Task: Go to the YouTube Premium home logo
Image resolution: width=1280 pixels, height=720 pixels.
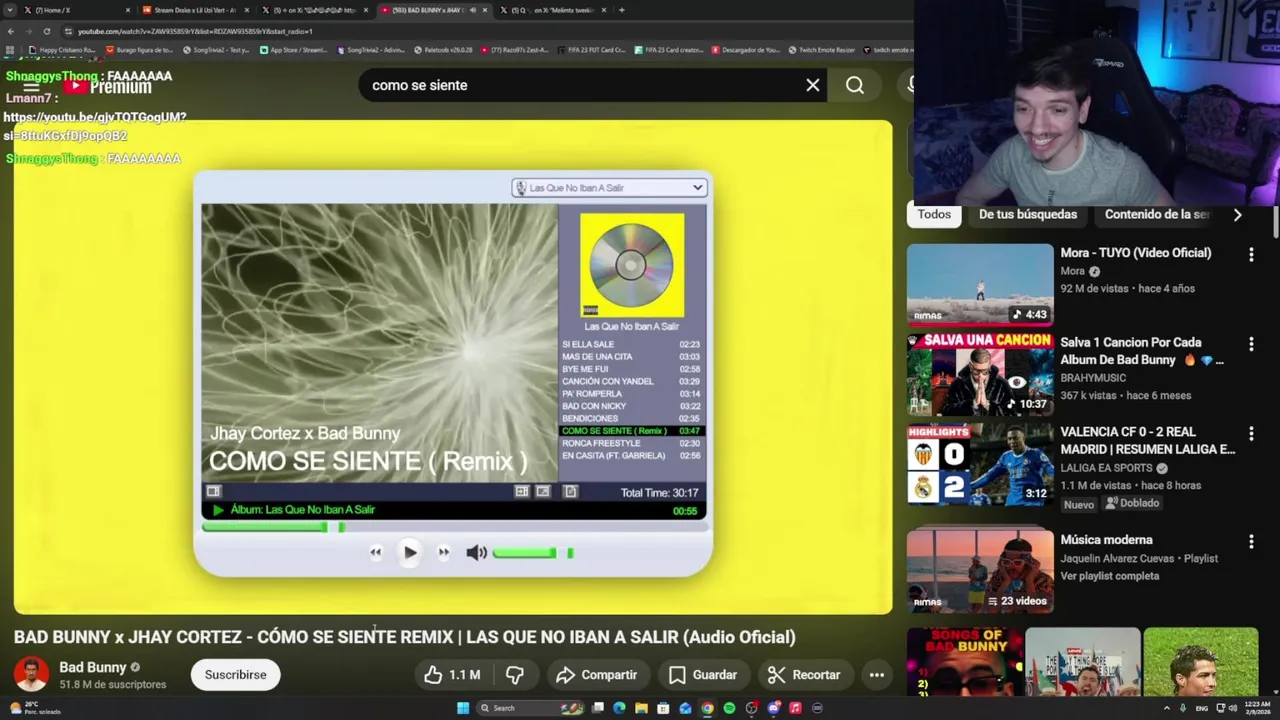Action: [x=108, y=86]
